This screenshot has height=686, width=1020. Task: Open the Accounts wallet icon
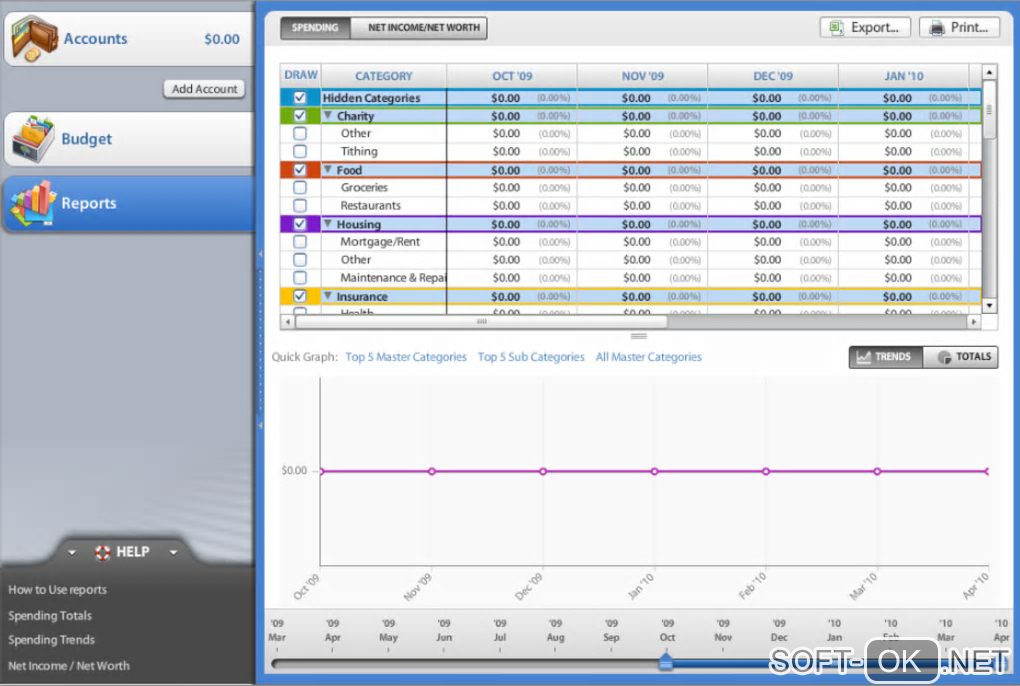coord(34,39)
